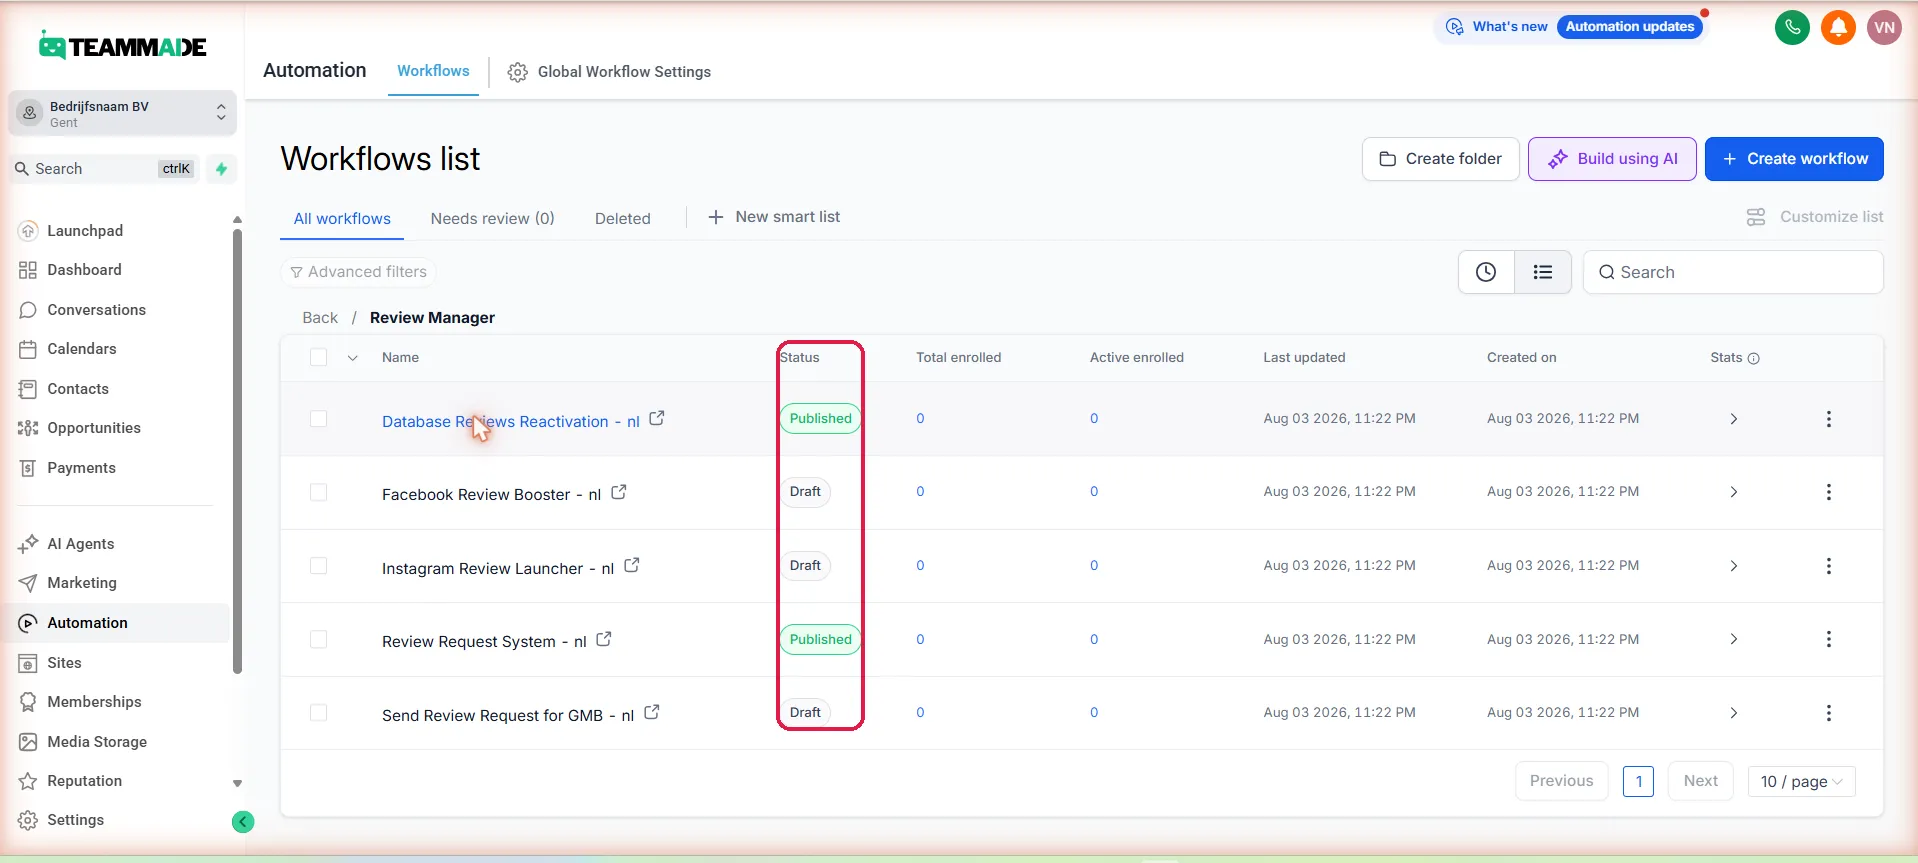Open the VN user avatar menu
This screenshot has width=1918, height=863.
click(1884, 27)
